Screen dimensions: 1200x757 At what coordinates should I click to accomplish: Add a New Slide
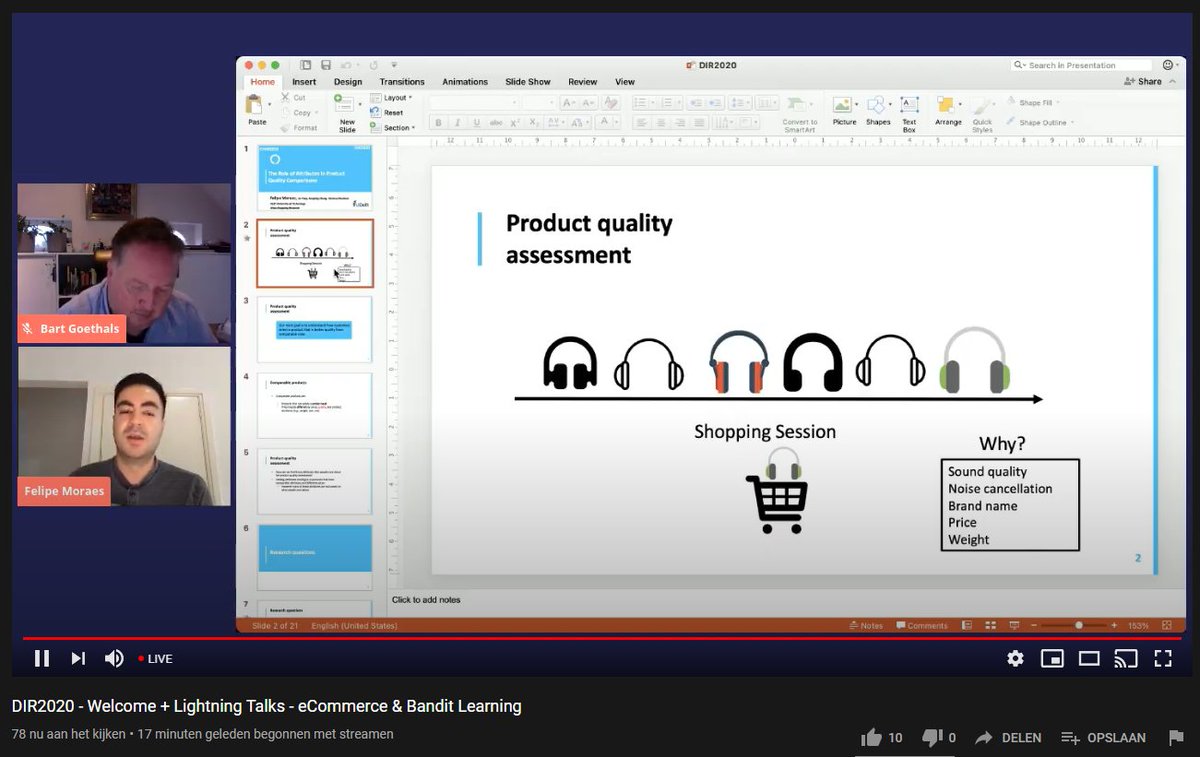347,113
